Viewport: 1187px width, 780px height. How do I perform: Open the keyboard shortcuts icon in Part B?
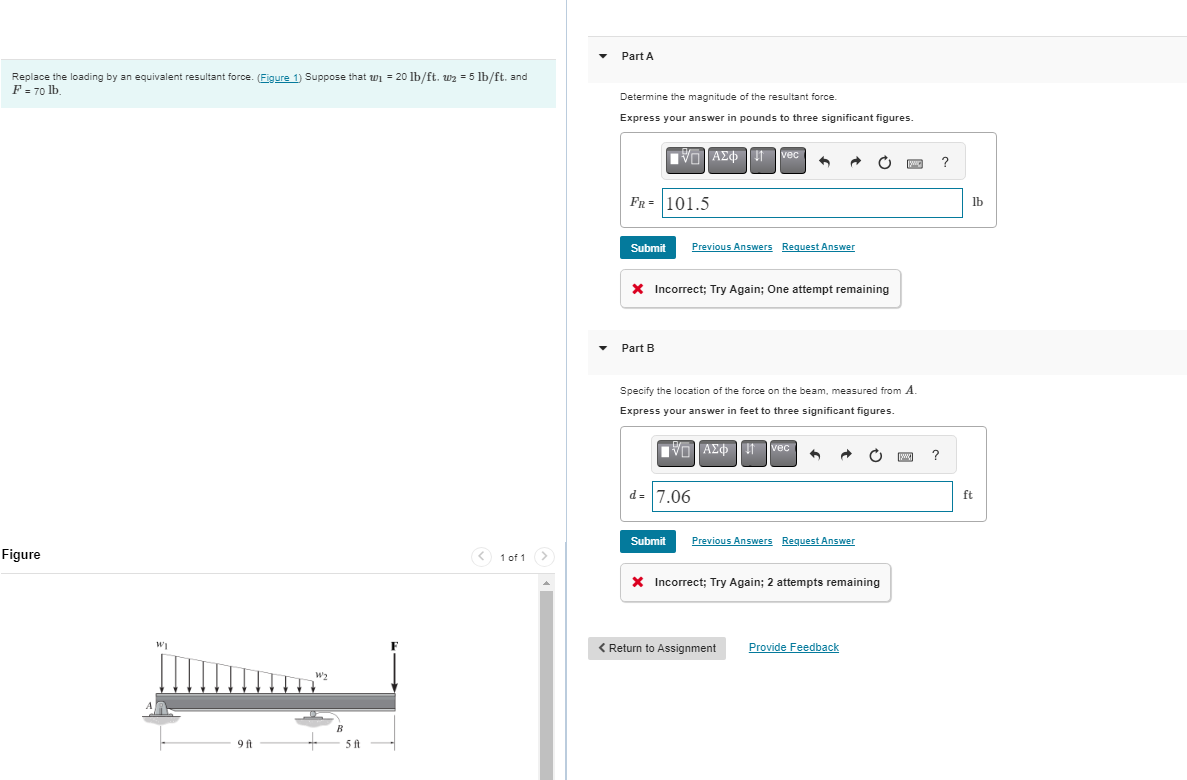point(904,455)
